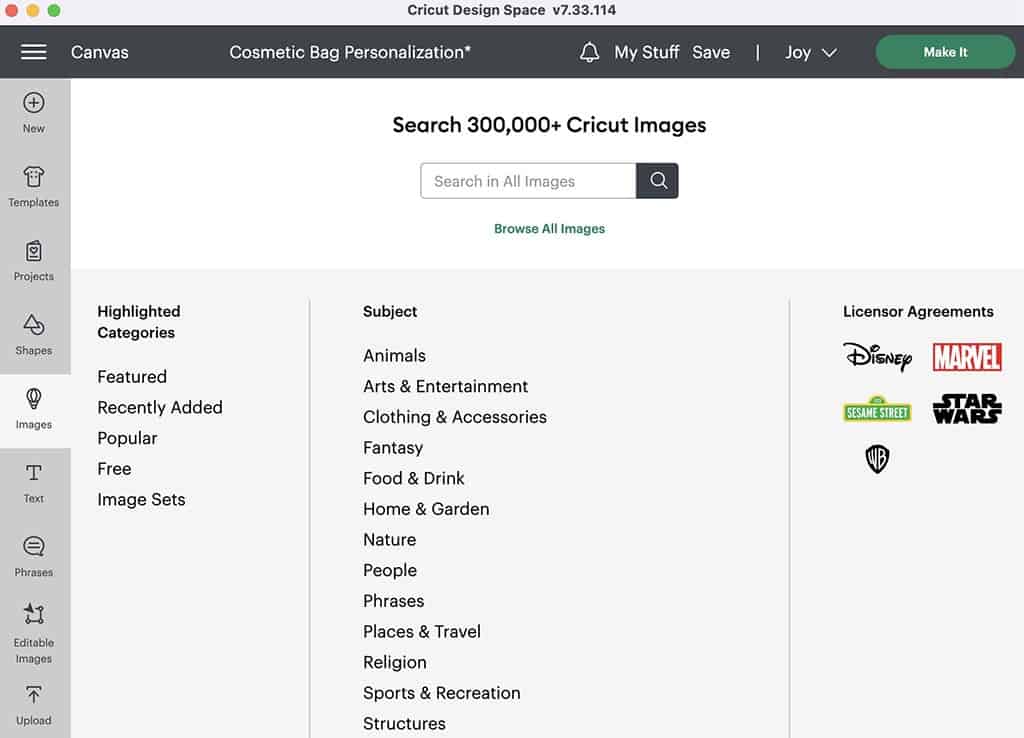This screenshot has width=1024, height=738.
Task: Select the Recently Added category
Action: click(160, 408)
